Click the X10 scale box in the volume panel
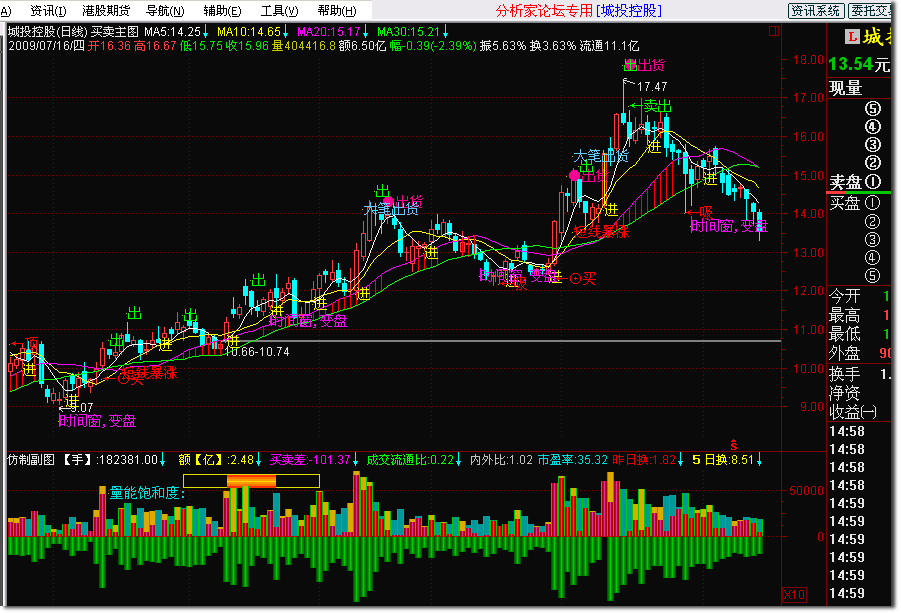This screenshot has width=901, height=613. point(794,595)
